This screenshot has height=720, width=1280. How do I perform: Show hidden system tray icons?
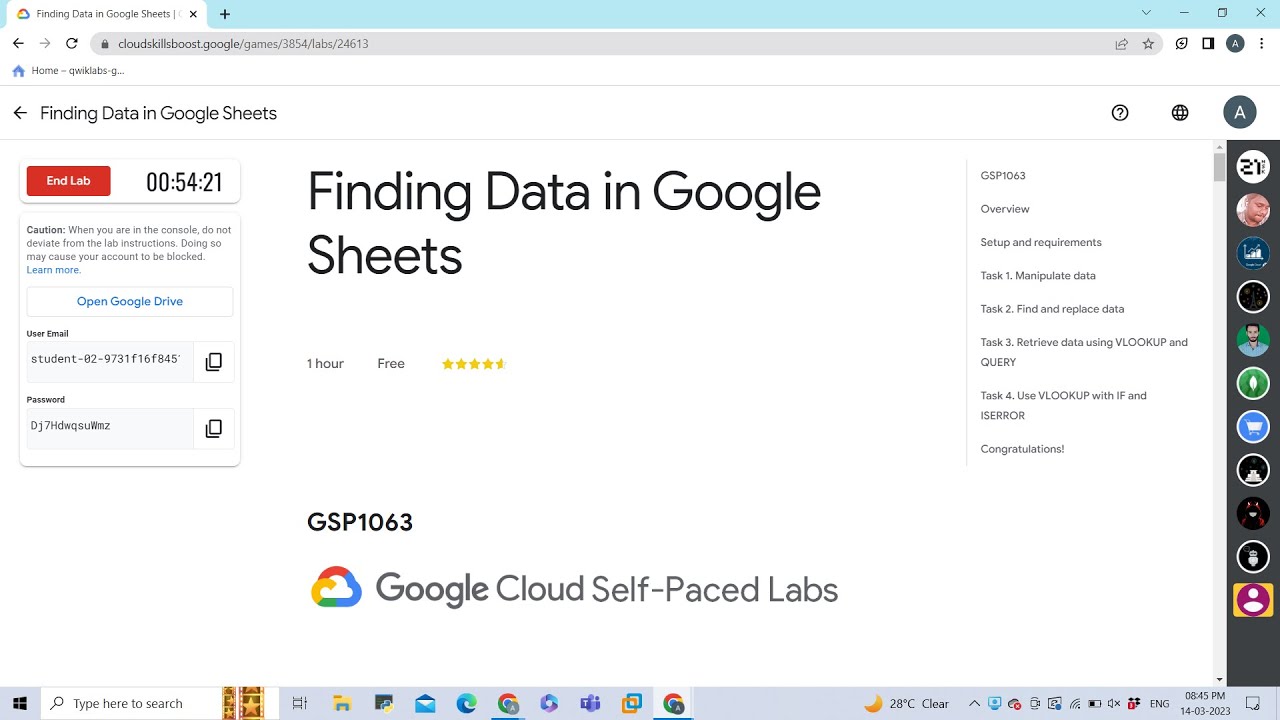[x=974, y=703]
